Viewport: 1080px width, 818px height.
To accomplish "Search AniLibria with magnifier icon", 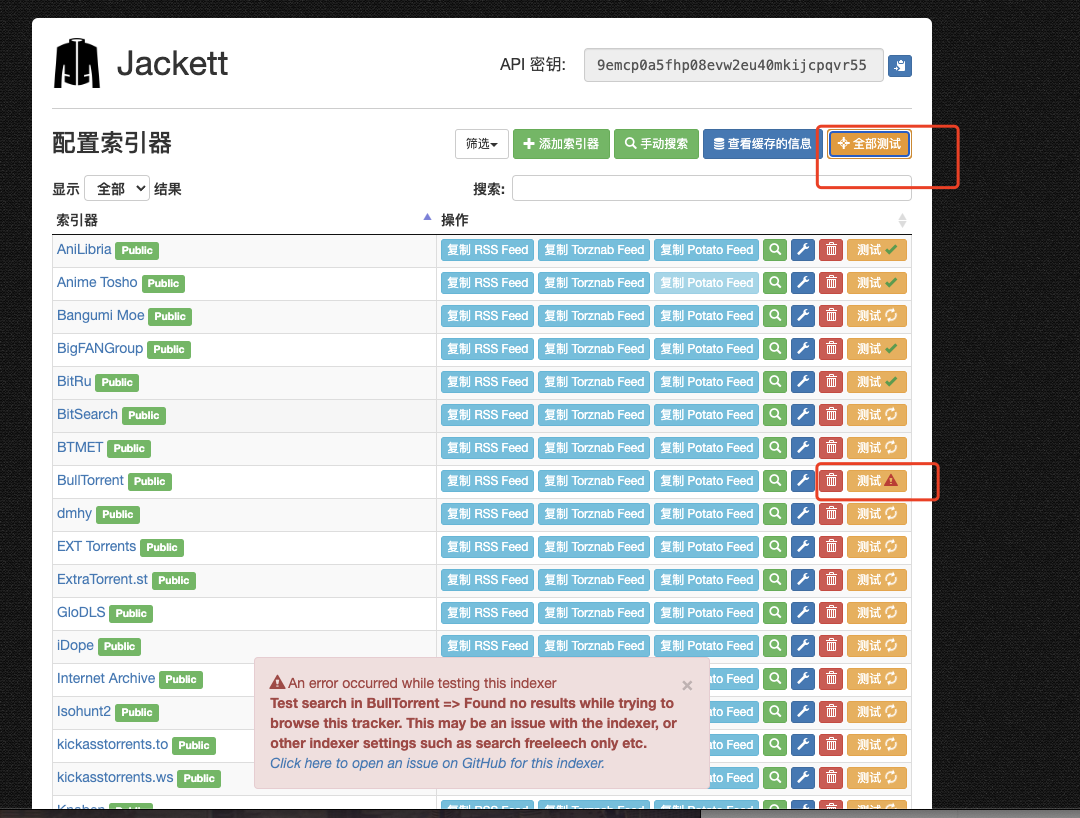I will pos(775,249).
